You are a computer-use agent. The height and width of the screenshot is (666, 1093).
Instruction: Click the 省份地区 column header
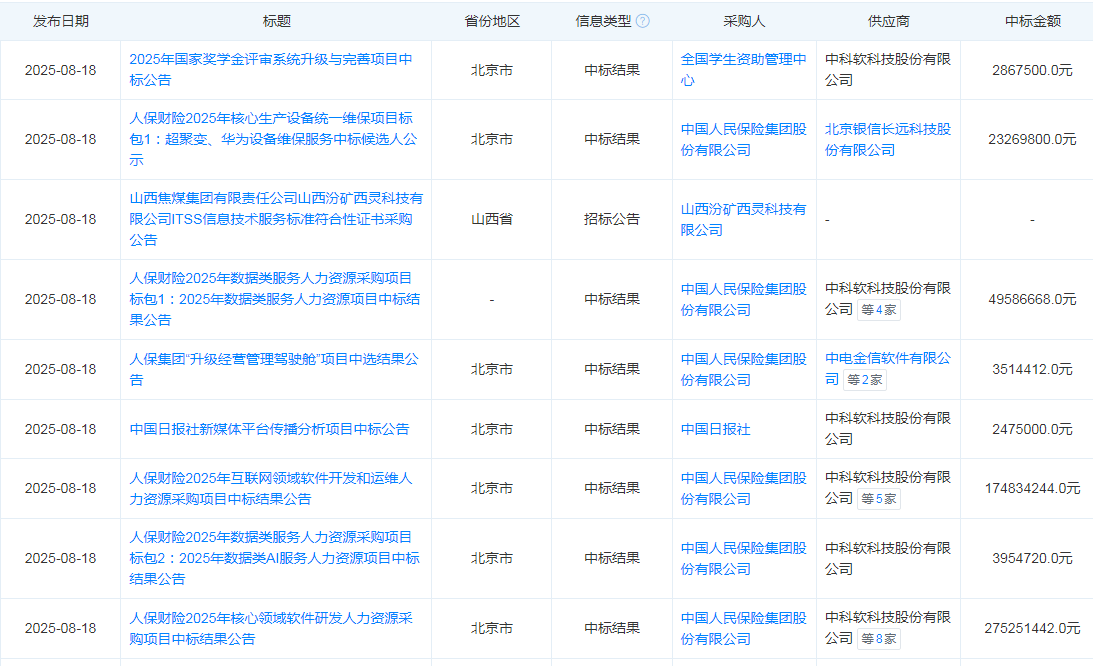pyautogui.click(x=491, y=21)
